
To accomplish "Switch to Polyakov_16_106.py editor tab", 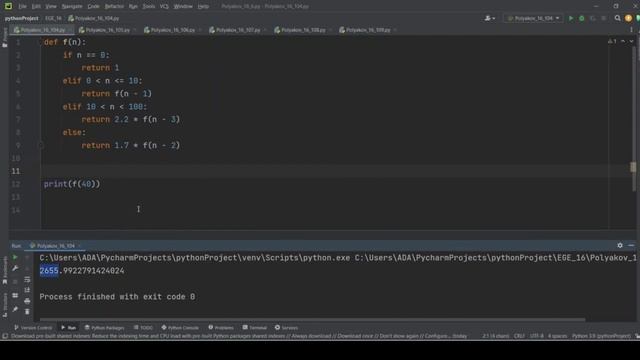I will pos(173,30).
